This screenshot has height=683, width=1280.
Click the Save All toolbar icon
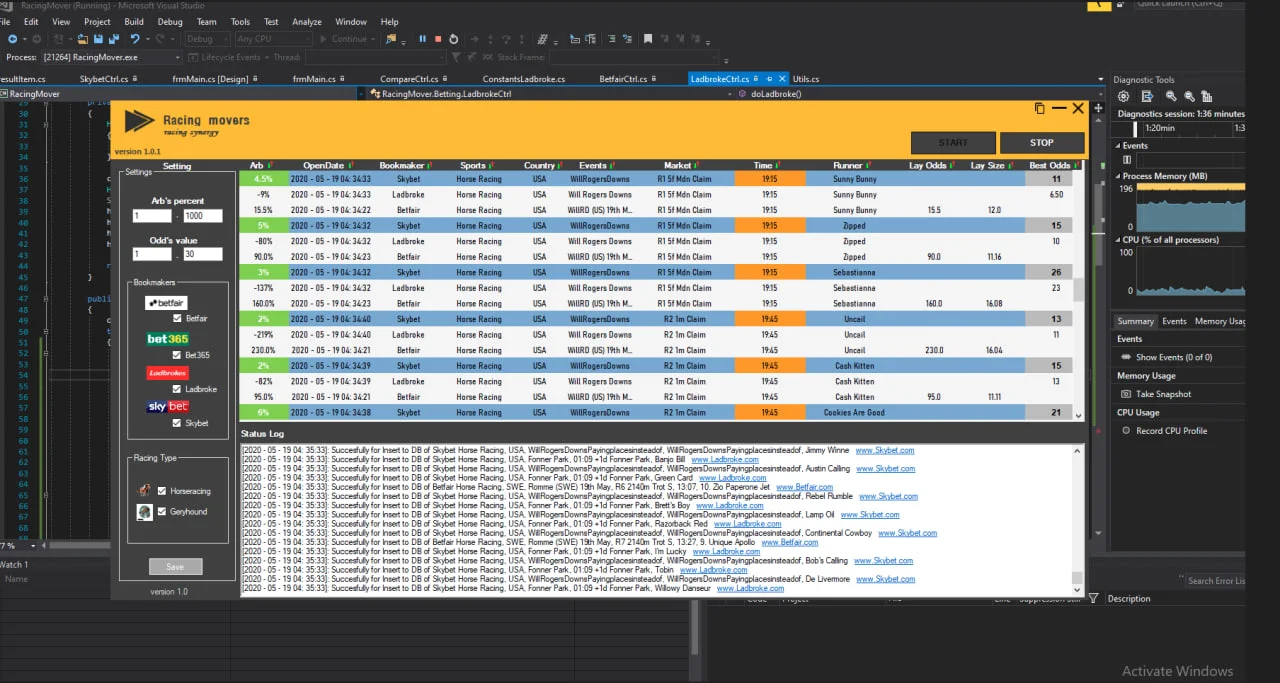pyautogui.click(x=115, y=39)
